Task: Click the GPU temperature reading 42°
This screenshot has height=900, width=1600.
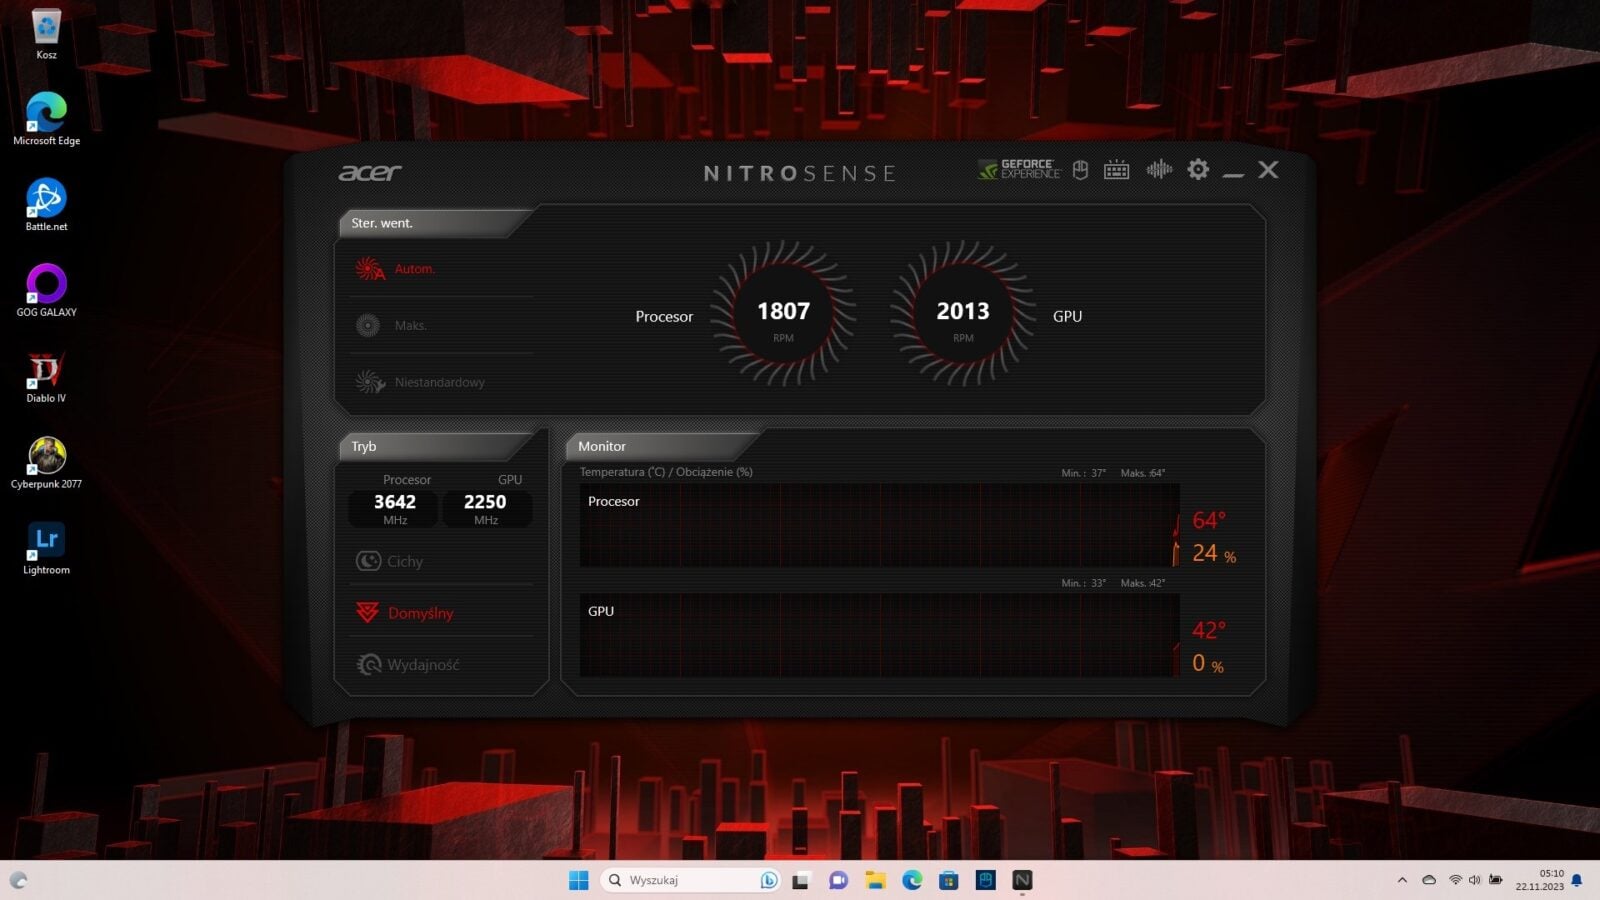Action: 1209,630
